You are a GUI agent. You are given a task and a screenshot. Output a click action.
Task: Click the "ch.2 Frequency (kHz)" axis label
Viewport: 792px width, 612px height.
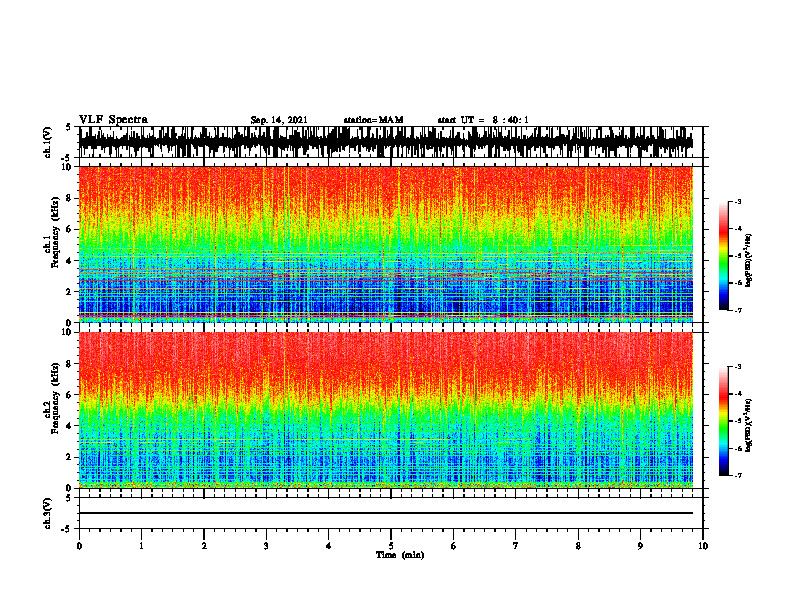click(51, 398)
